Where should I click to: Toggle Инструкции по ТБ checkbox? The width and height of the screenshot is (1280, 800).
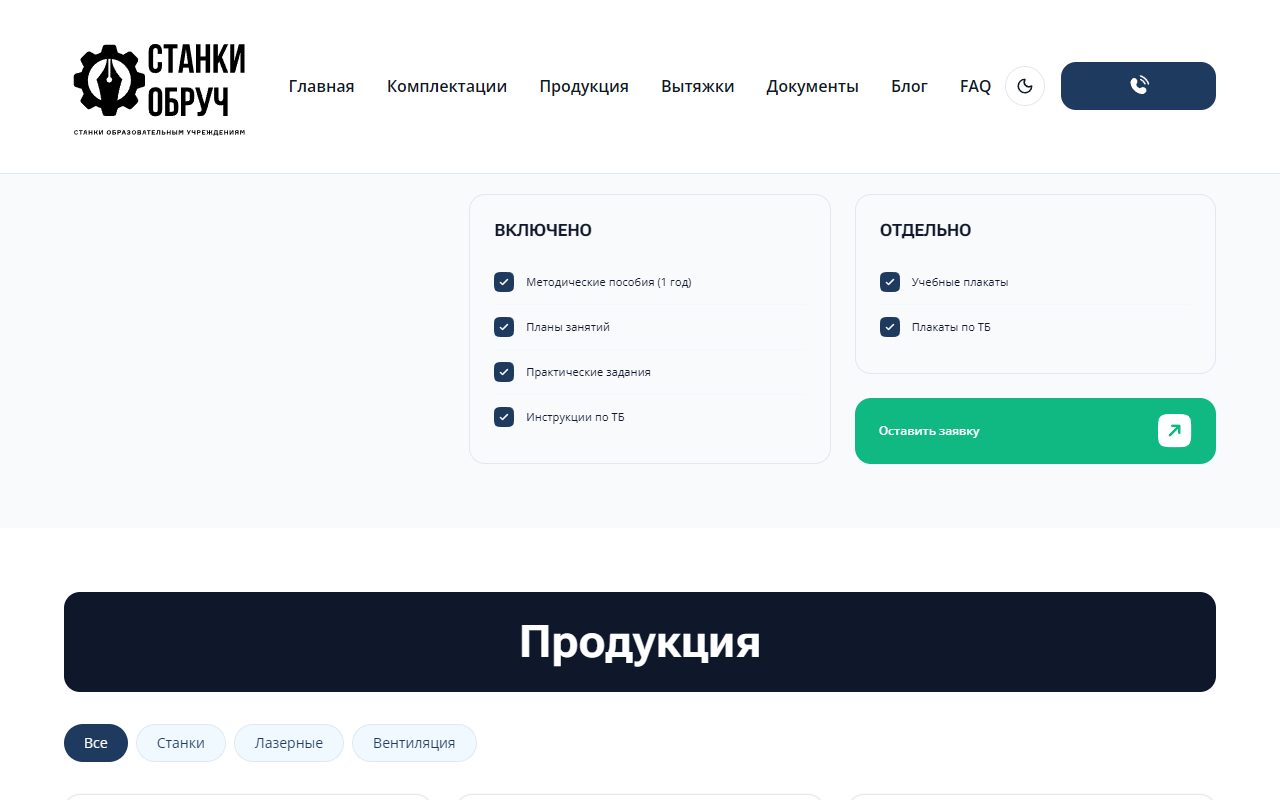(x=504, y=417)
